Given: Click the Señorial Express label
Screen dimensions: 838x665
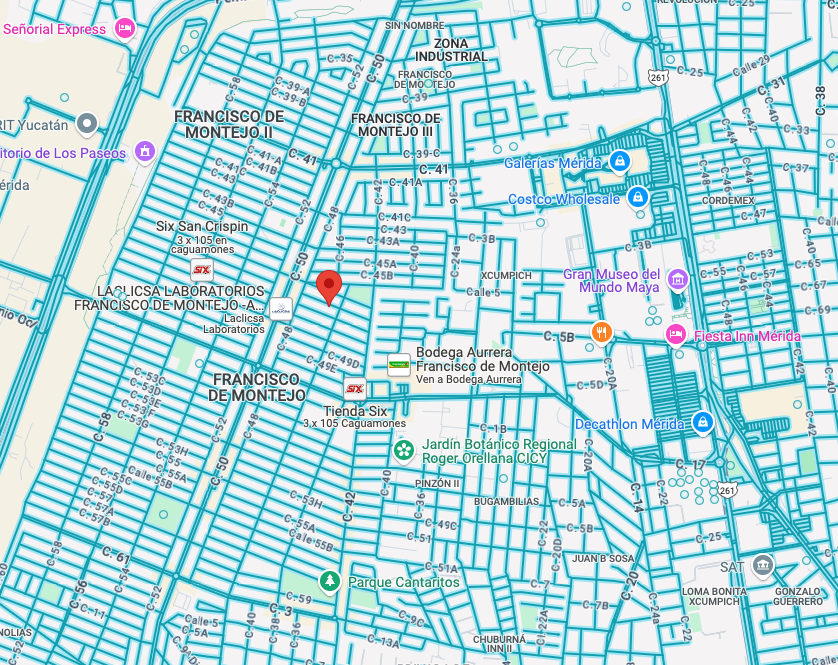Looking at the screenshot, I should point(54,29).
